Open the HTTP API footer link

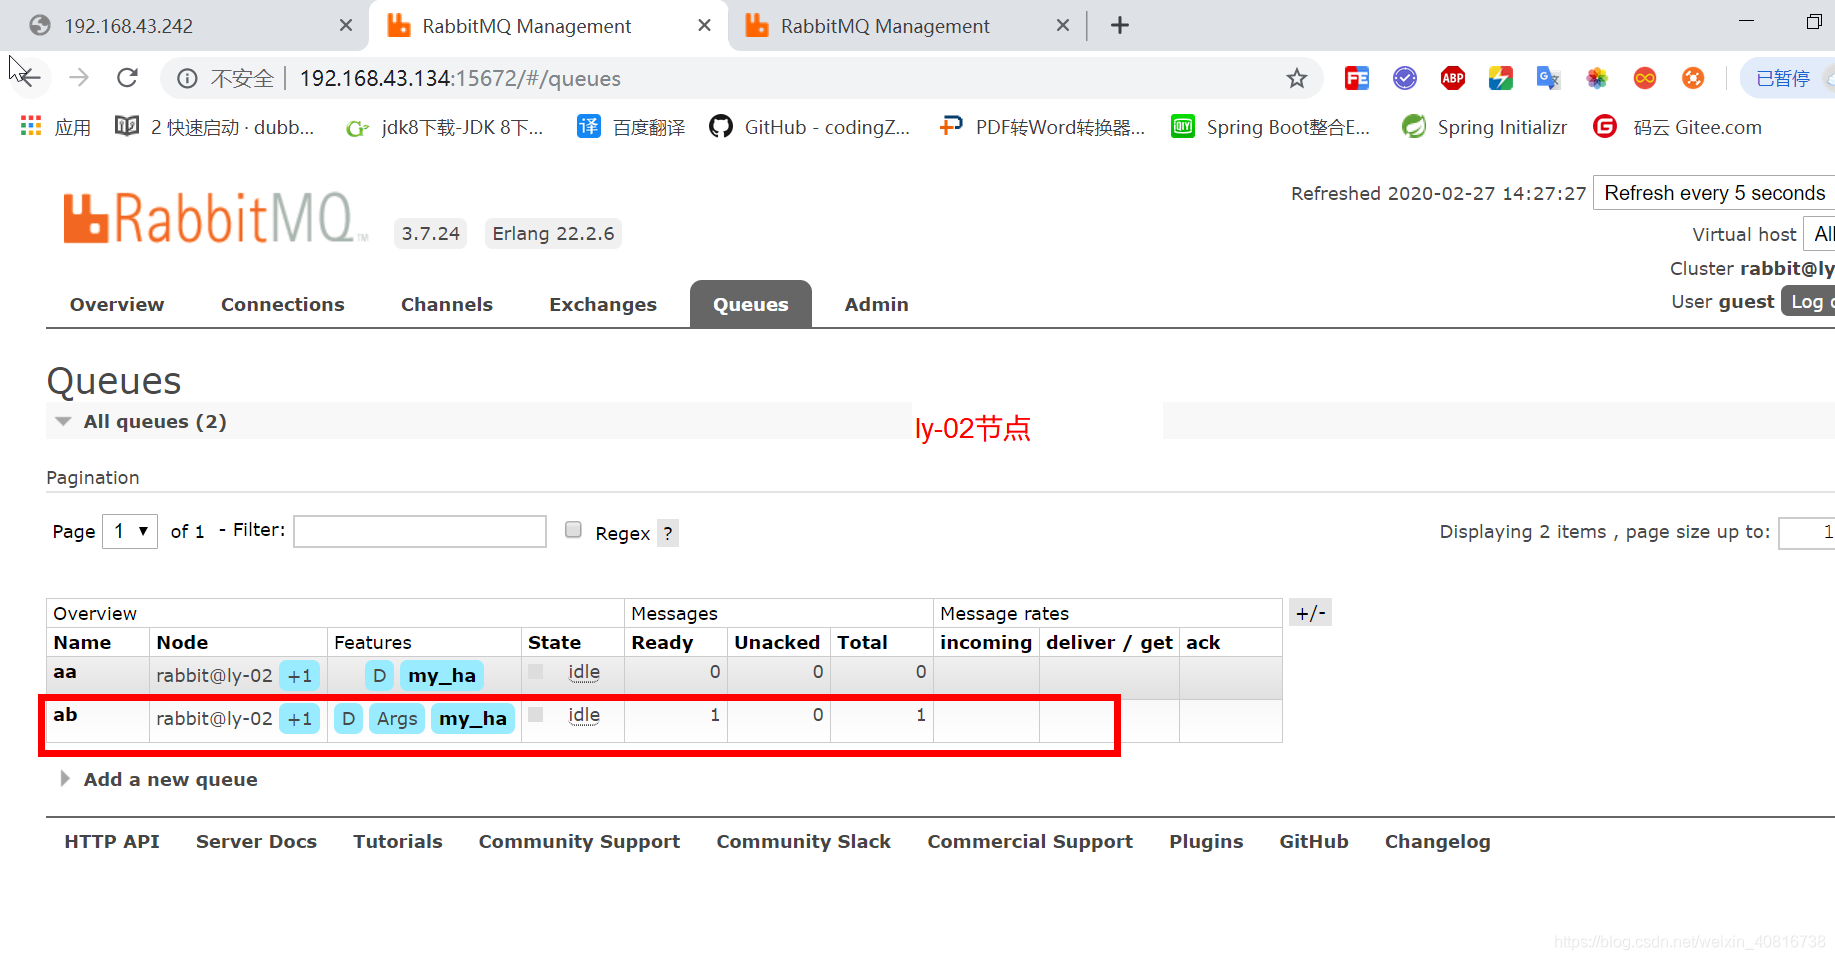click(x=112, y=841)
